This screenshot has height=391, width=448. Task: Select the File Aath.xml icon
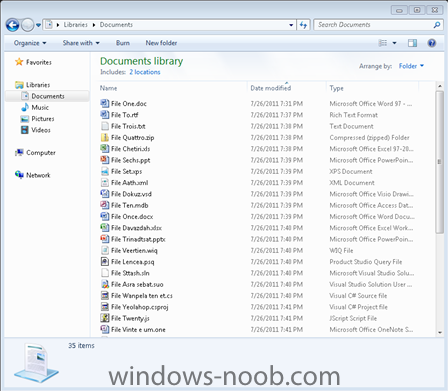[105, 183]
